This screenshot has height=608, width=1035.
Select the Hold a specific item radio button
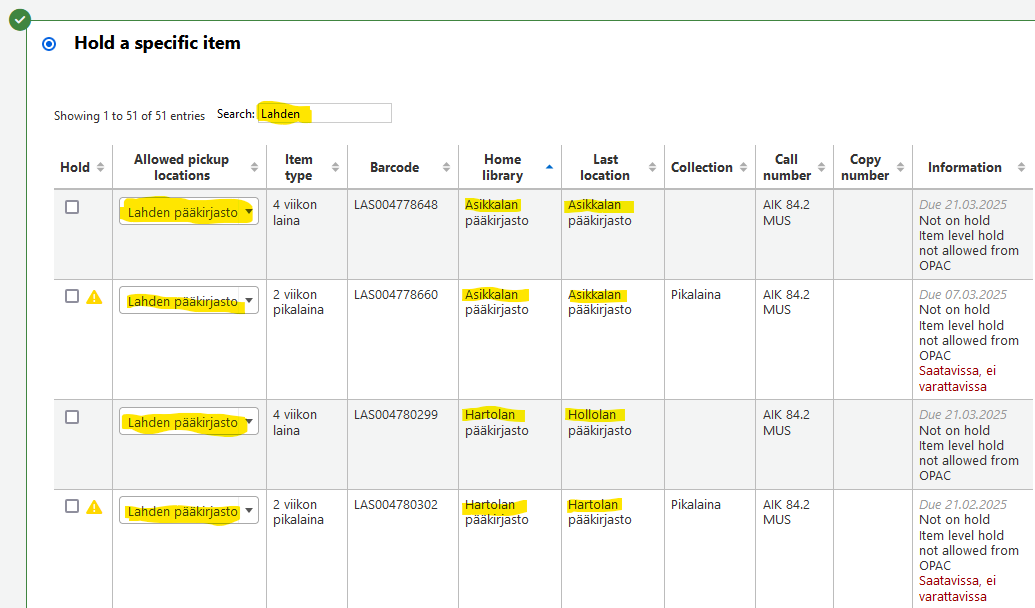(x=49, y=44)
